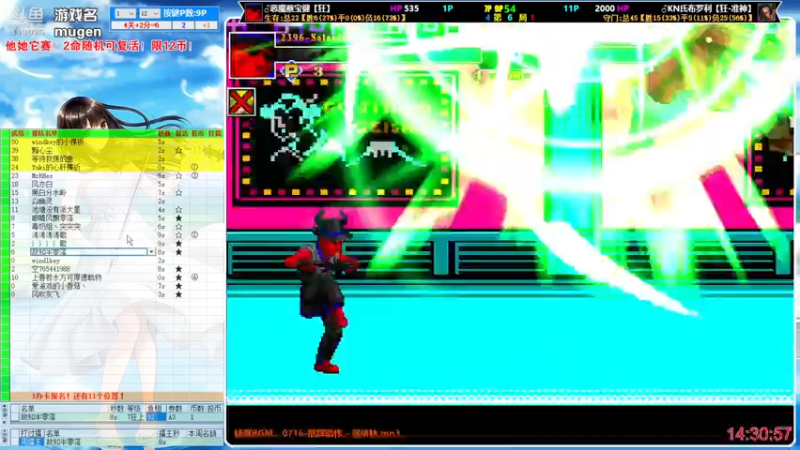Screen dimensions: 800x450
Task: Click the red X icon below player portrait
Action: click(241, 102)
